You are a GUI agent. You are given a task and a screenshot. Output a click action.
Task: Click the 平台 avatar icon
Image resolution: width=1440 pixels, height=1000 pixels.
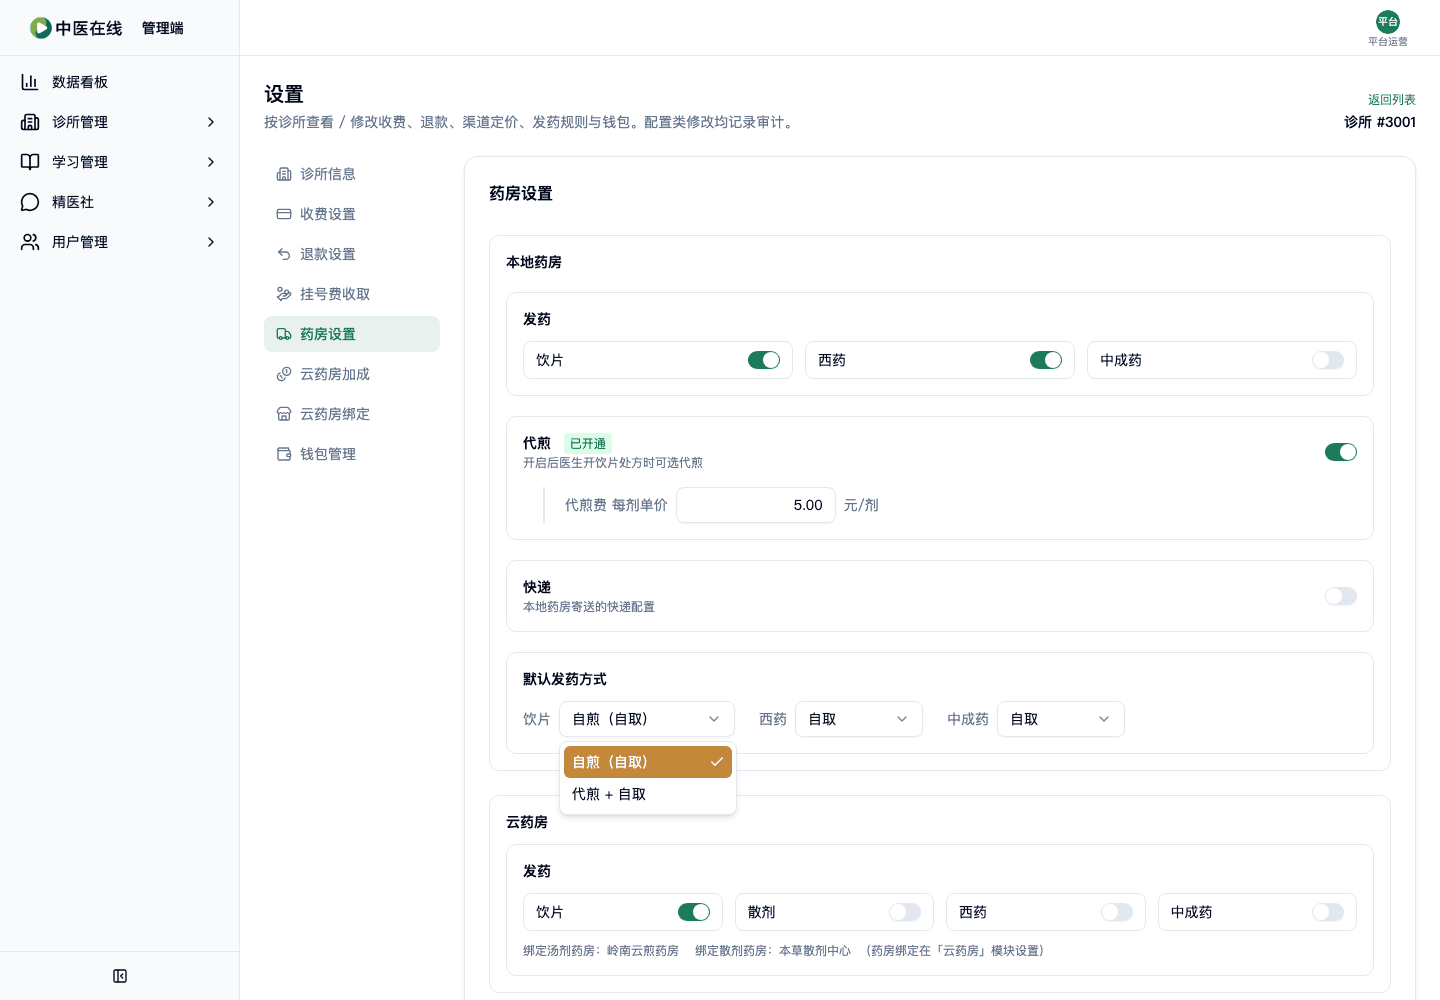point(1388,22)
